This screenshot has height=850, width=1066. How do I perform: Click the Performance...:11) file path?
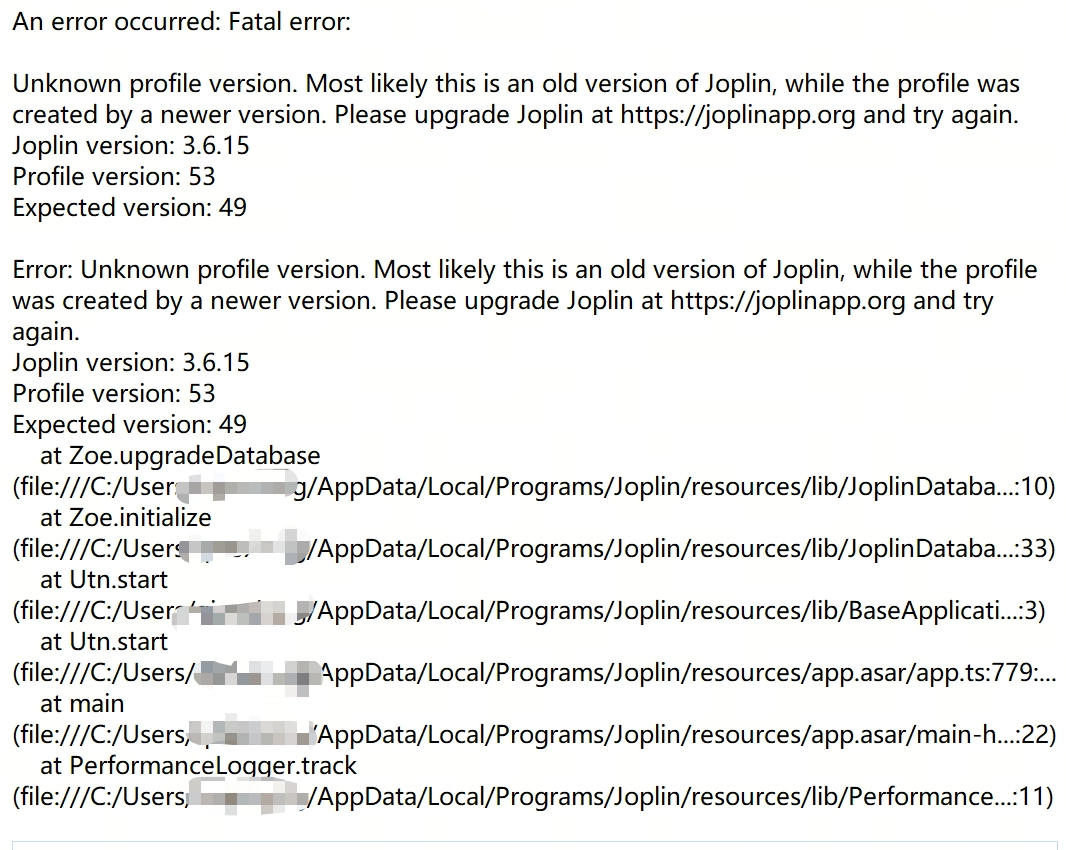point(533,796)
